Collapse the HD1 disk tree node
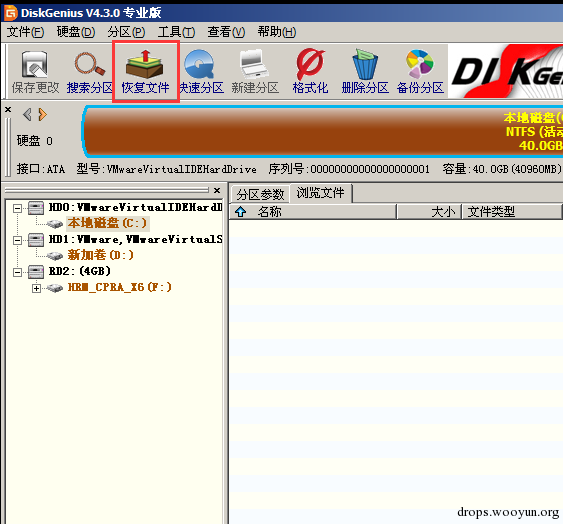Image resolution: width=563 pixels, height=524 pixels. (17, 240)
